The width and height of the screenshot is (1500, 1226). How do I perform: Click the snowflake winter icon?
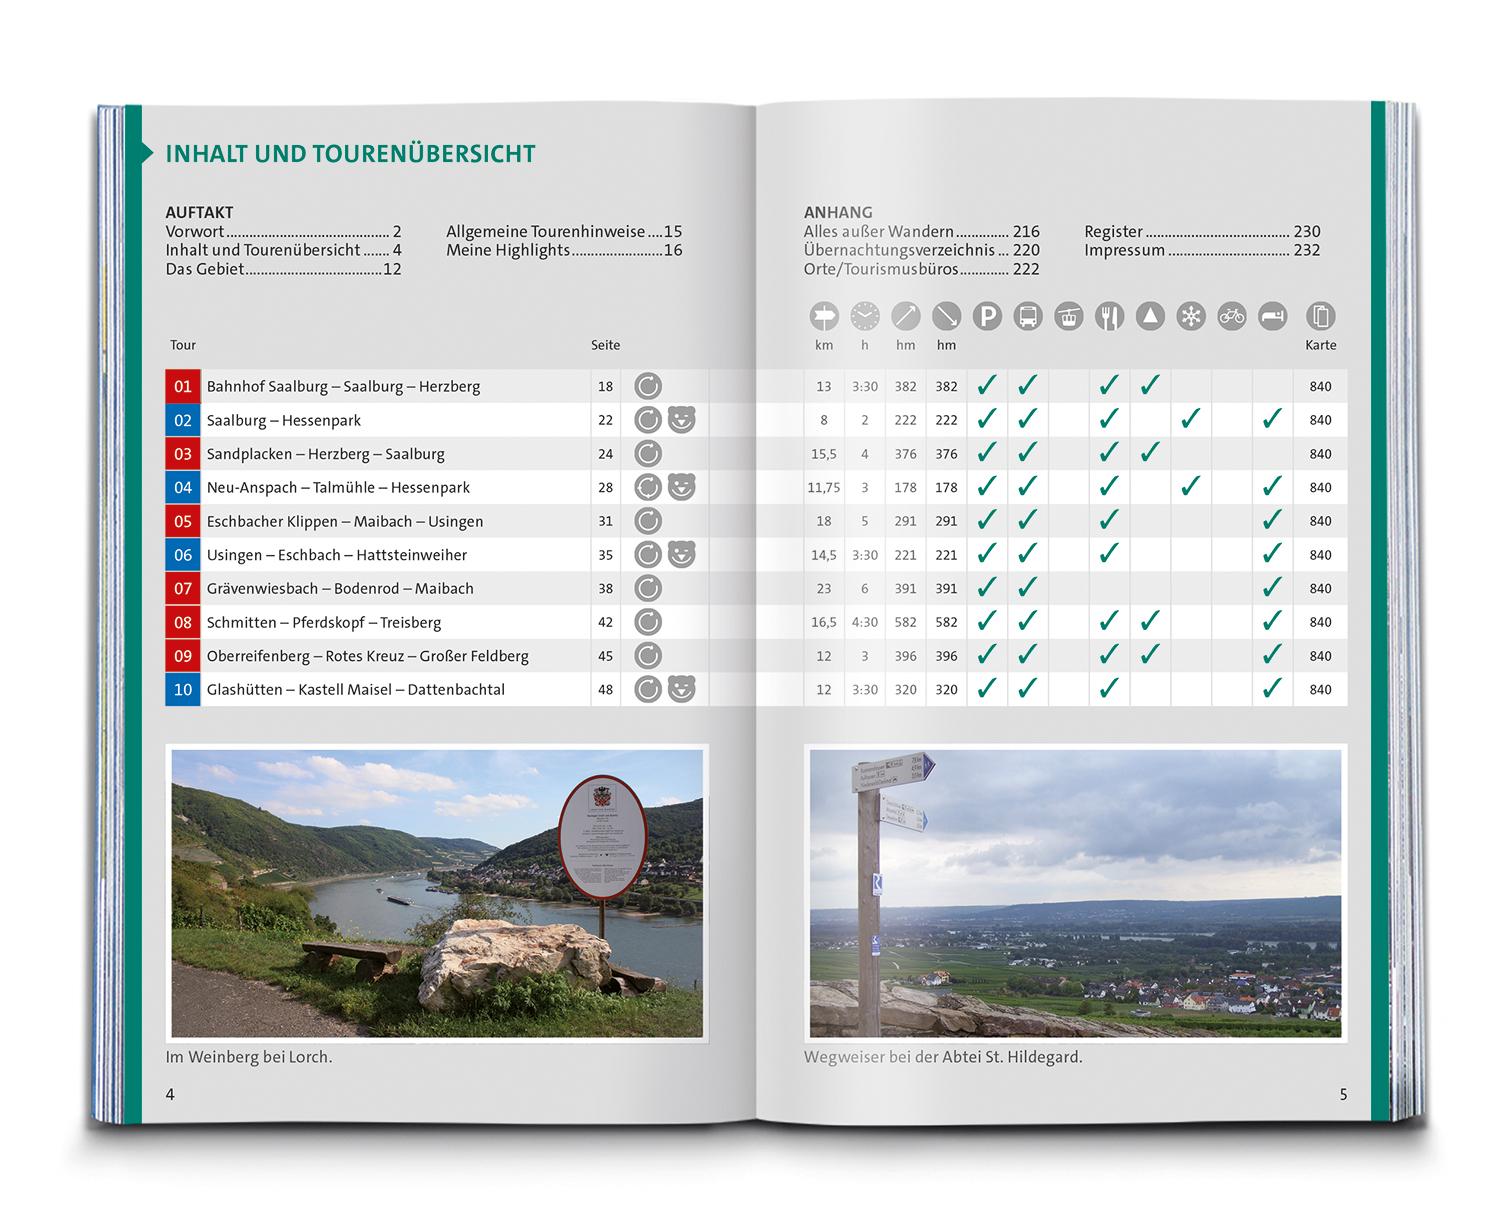[1191, 317]
